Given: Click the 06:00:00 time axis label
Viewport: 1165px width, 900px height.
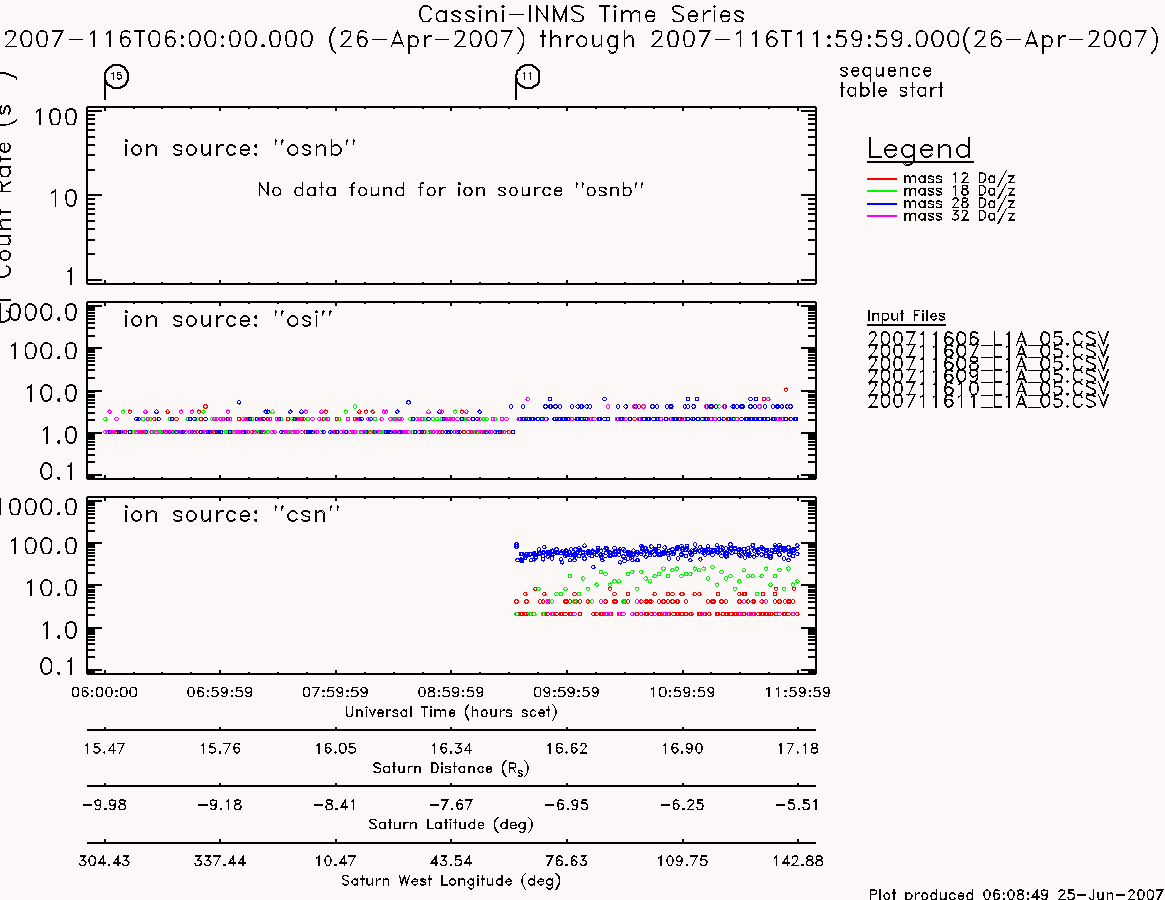Looking at the screenshot, I should click(x=104, y=692).
